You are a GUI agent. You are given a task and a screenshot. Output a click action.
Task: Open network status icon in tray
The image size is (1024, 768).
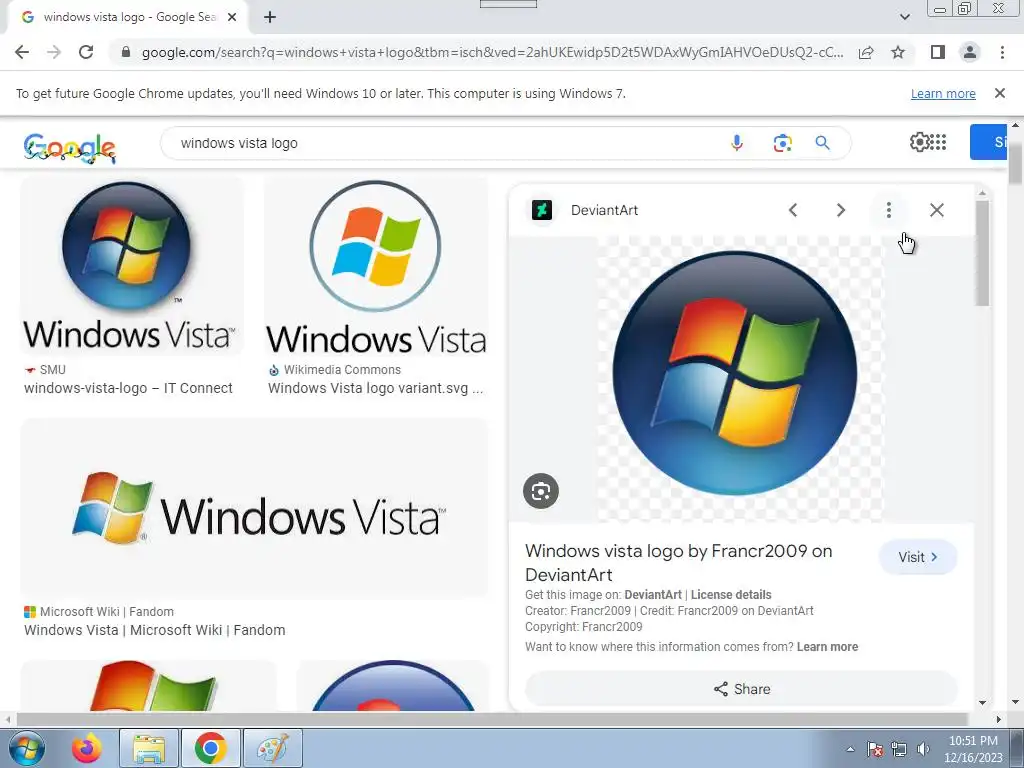899,749
